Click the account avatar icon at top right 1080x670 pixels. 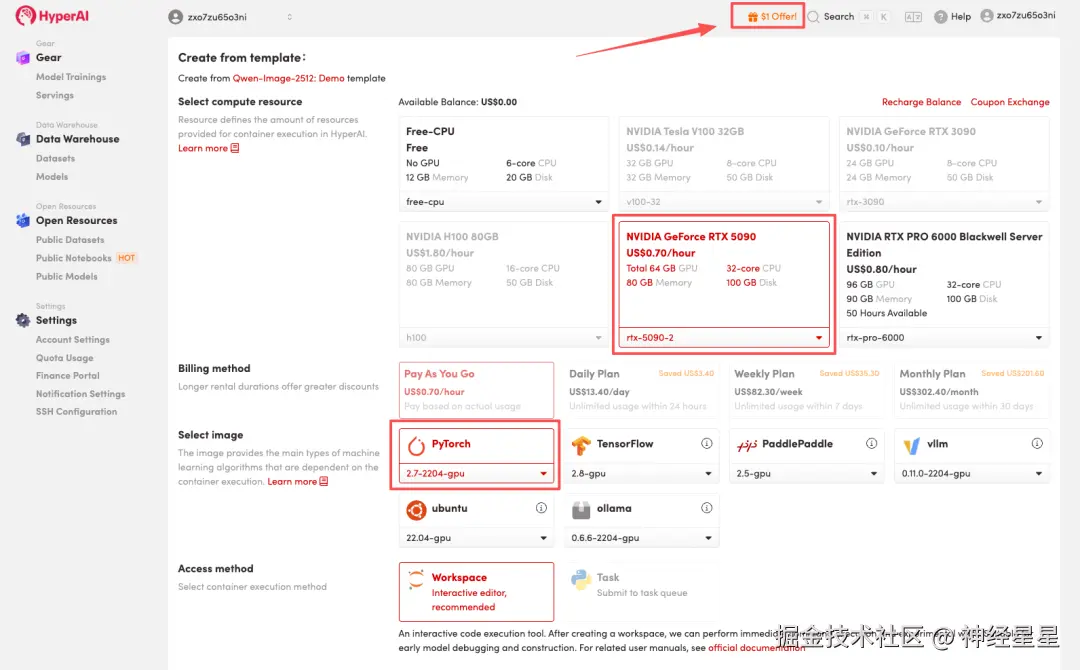(x=987, y=15)
